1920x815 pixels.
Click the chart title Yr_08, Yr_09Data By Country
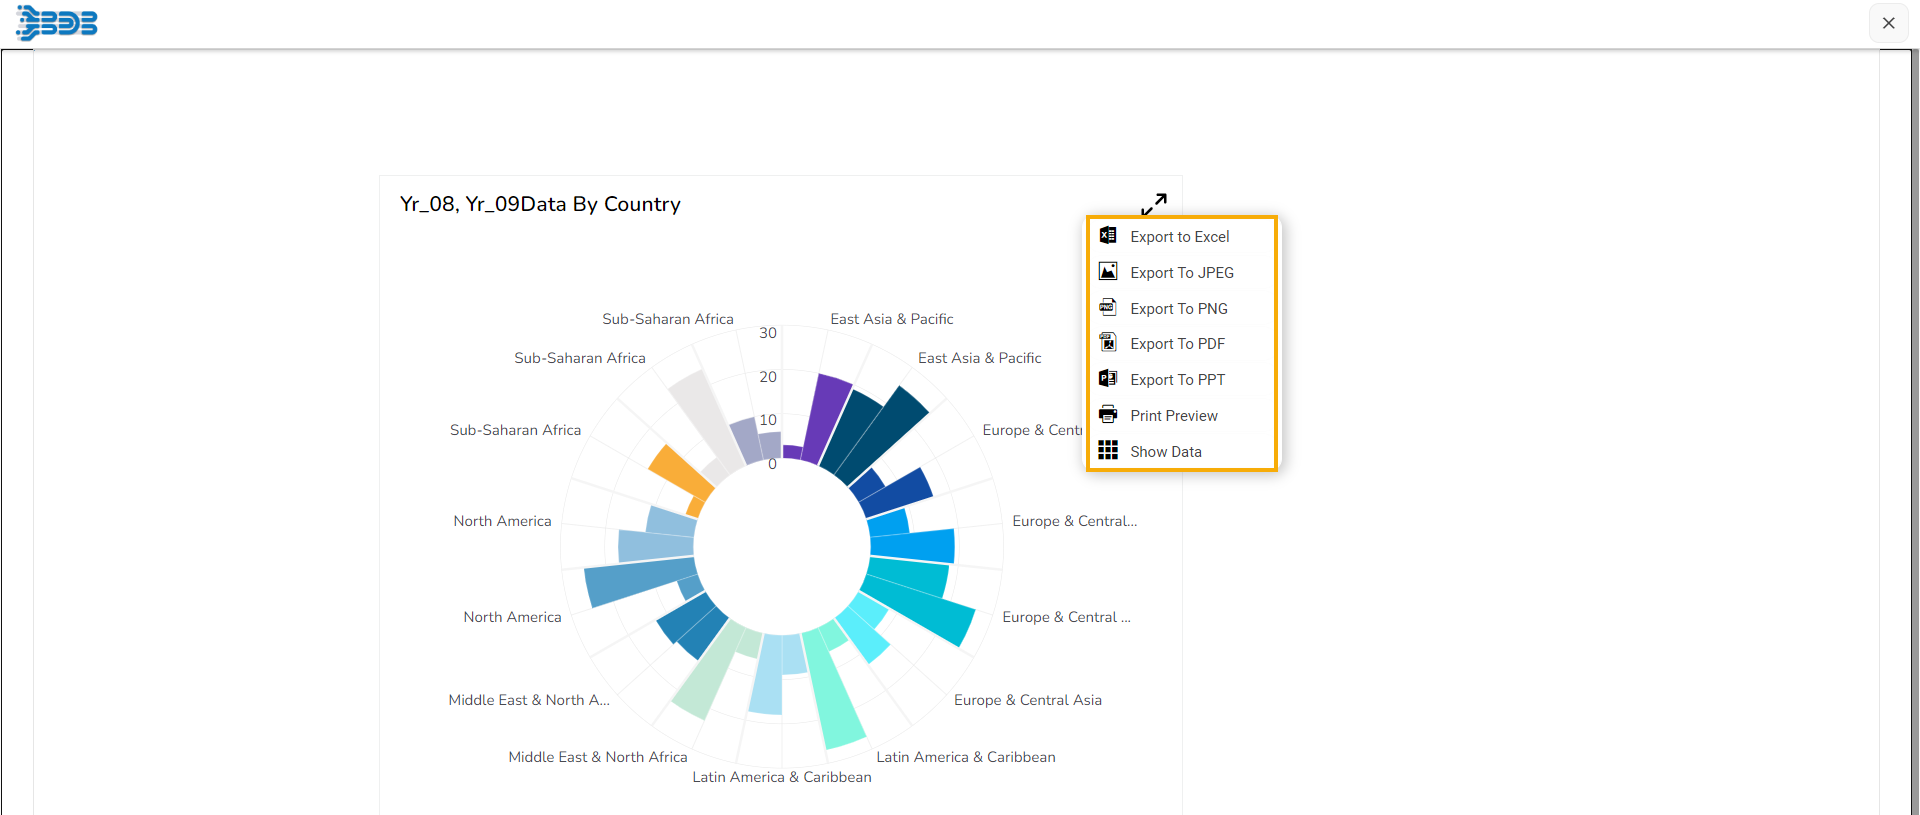coord(540,204)
